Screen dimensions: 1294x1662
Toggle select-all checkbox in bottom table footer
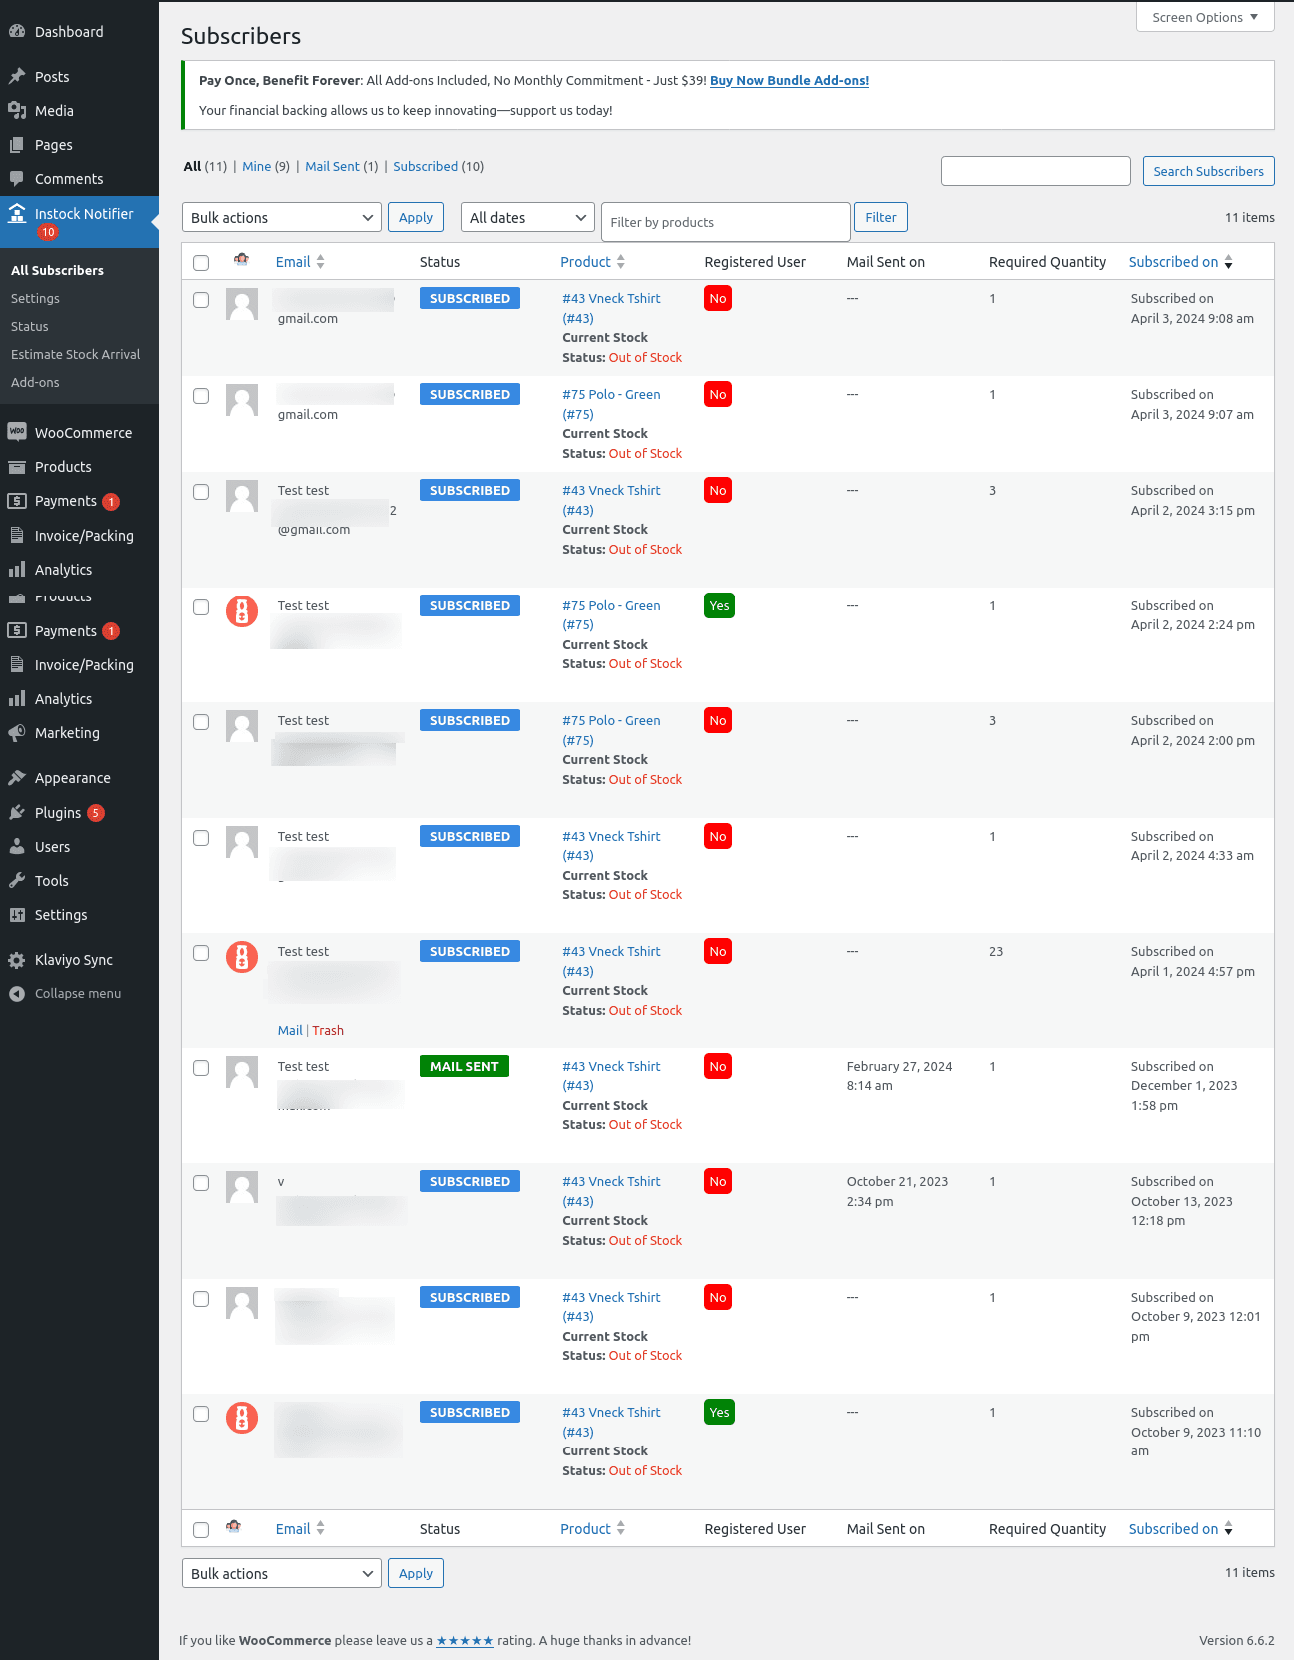coord(201,1529)
